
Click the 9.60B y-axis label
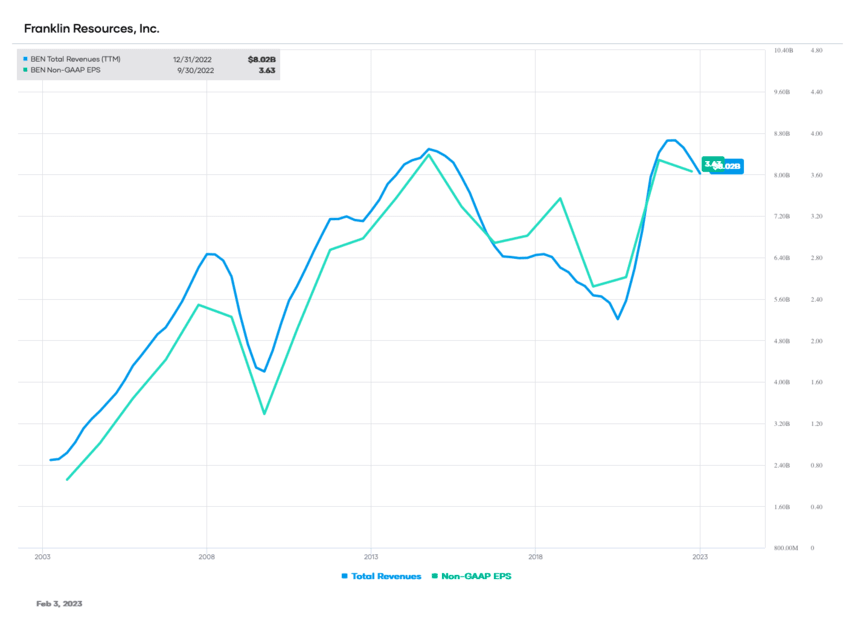pyautogui.click(x=782, y=92)
